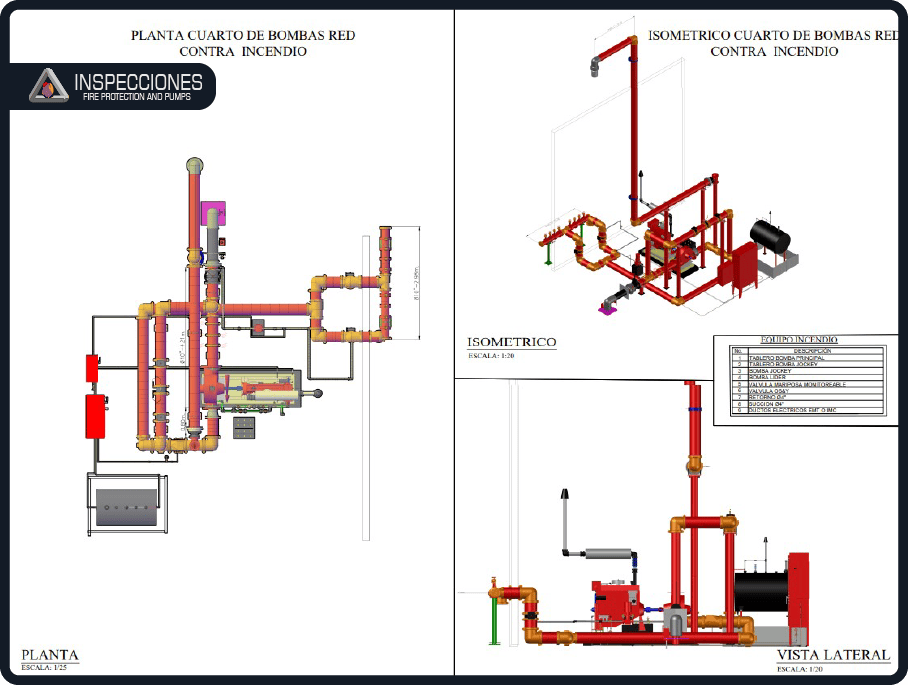
Task: Select the PLANTA view label at bottom left
Action: pyautogui.click(x=50, y=655)
